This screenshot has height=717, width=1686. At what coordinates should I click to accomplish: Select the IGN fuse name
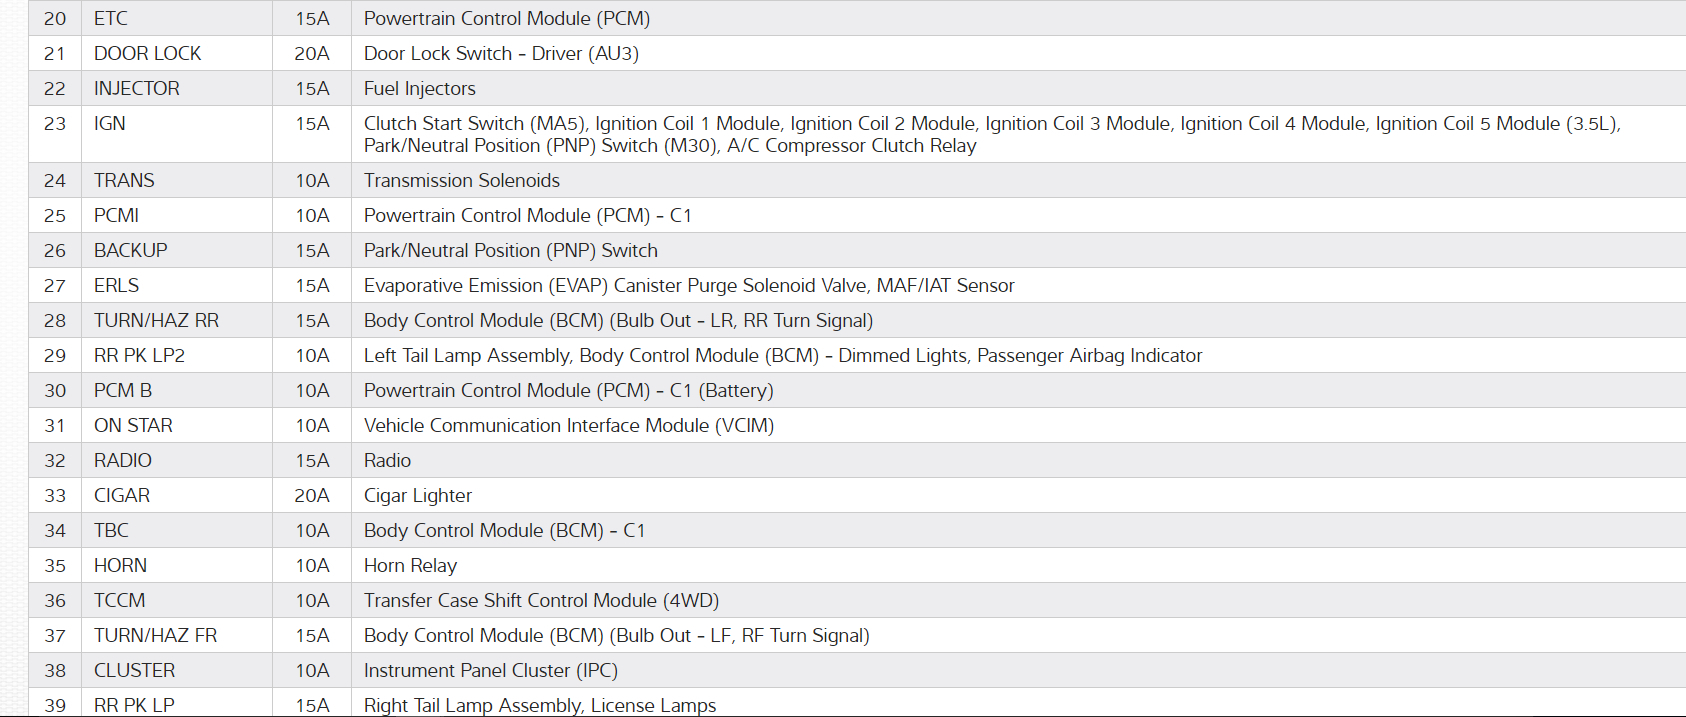point(110,124)
